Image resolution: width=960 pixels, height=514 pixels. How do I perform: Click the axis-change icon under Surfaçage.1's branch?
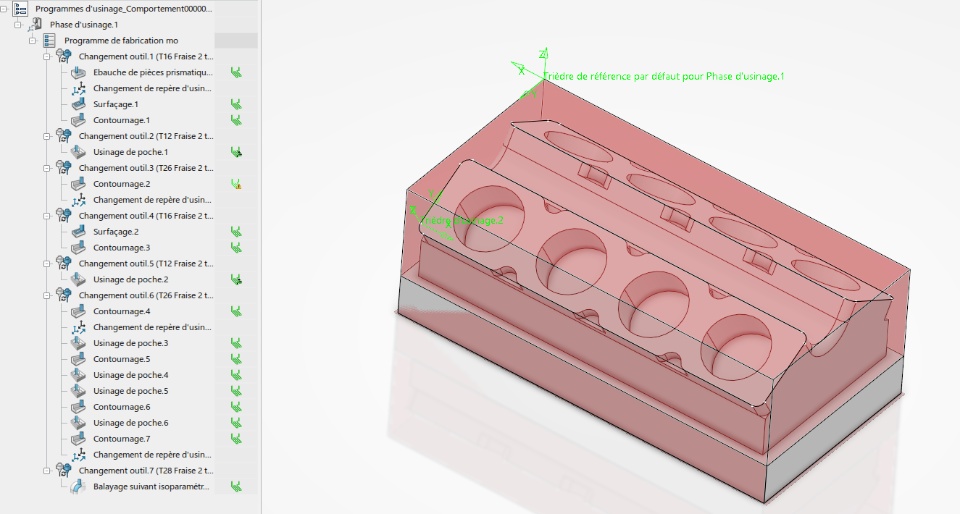click(x=78, y=88)
